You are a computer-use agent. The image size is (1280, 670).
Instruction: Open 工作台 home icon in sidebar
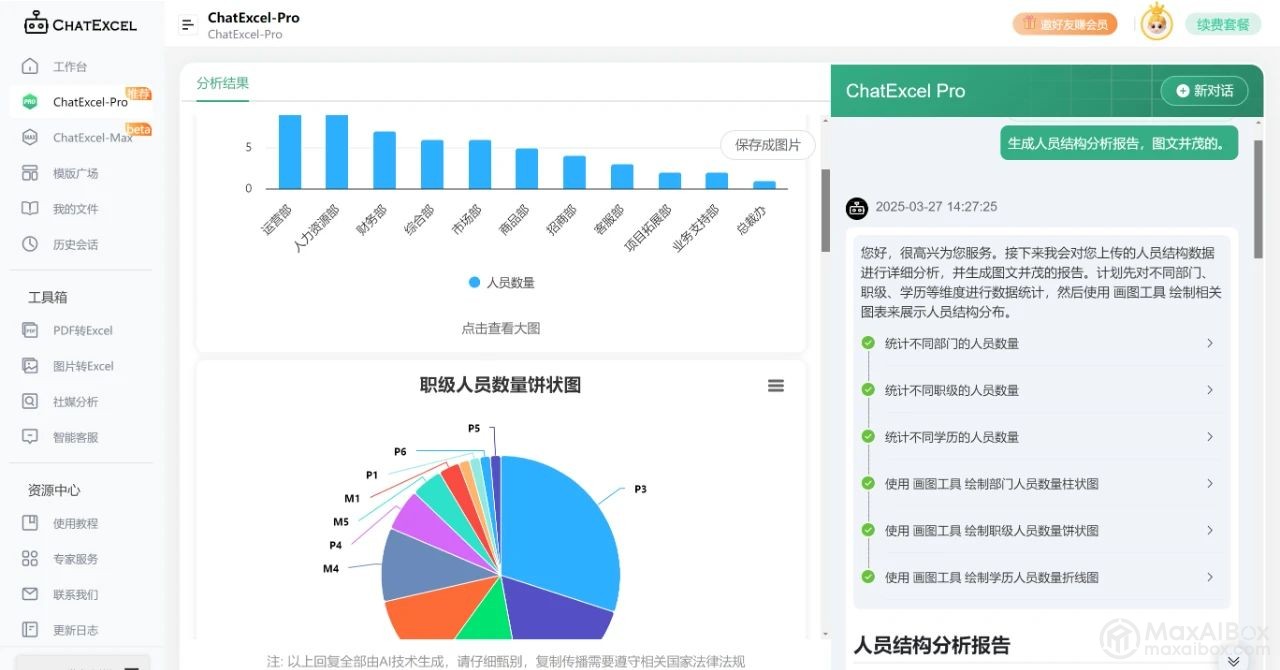30,66
